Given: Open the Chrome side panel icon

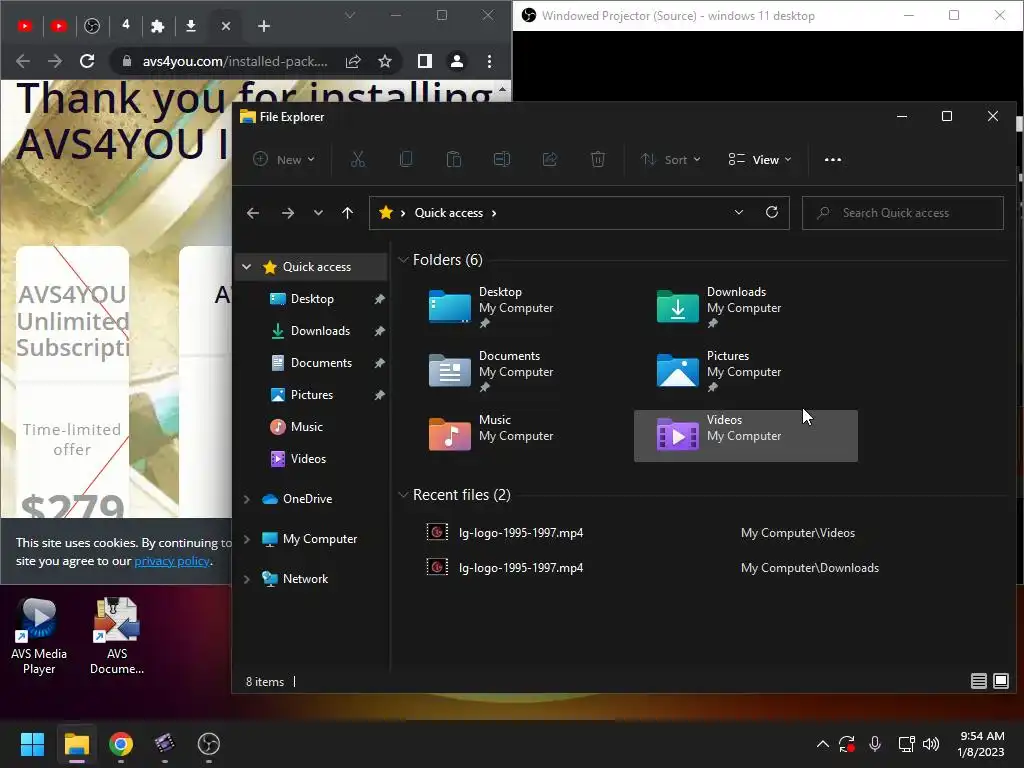Looking at the screenshot, I should point(424,61).
